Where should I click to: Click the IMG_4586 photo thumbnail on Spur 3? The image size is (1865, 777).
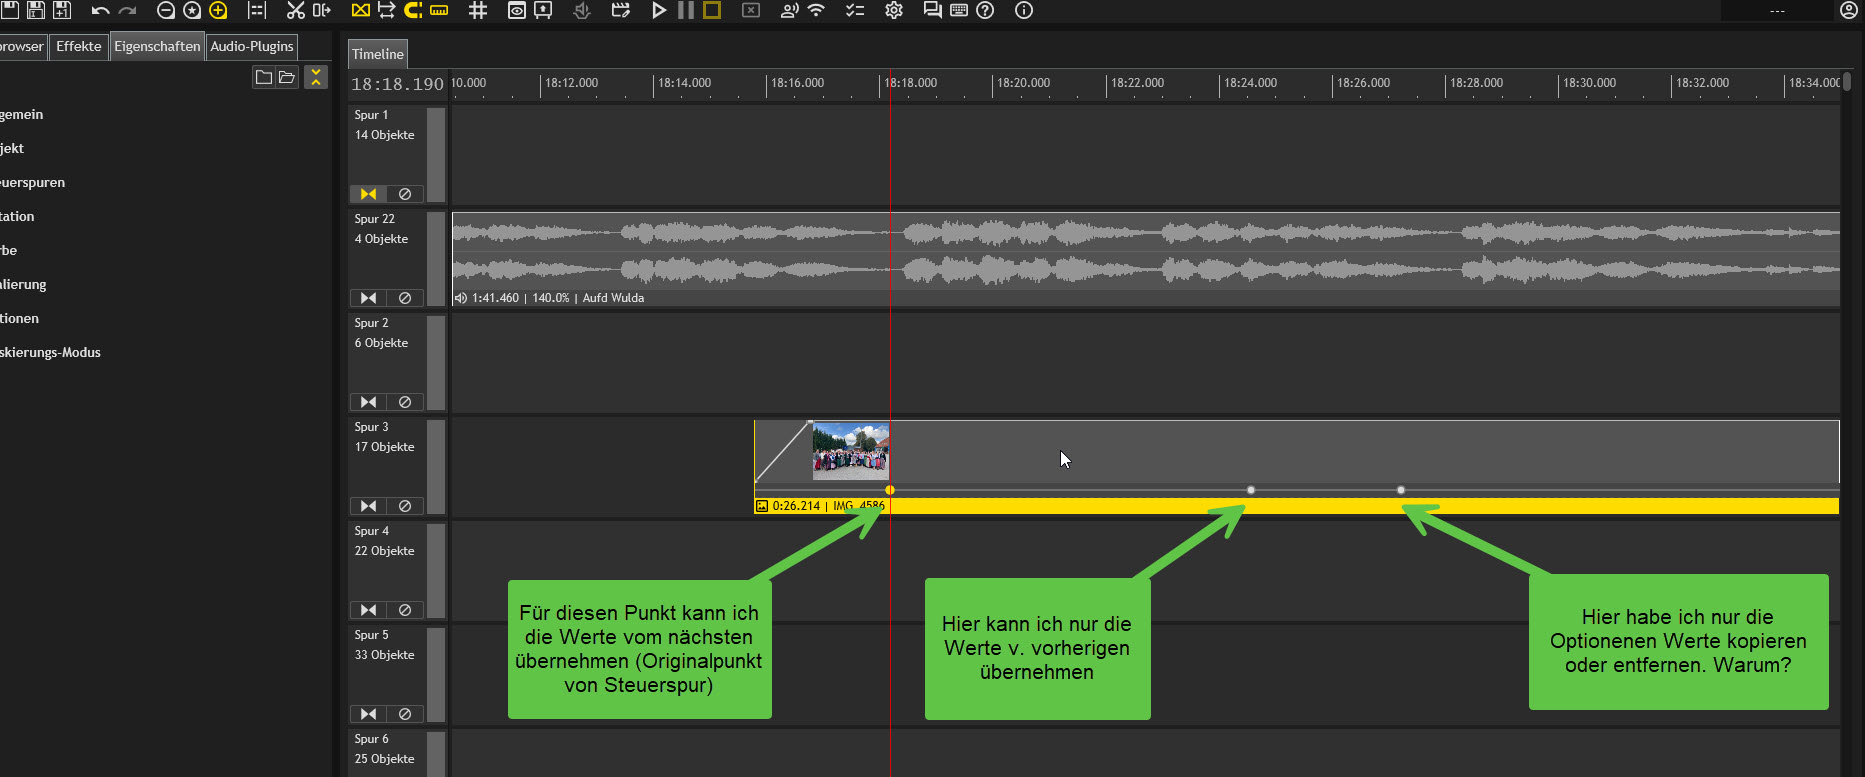point(850,451)
